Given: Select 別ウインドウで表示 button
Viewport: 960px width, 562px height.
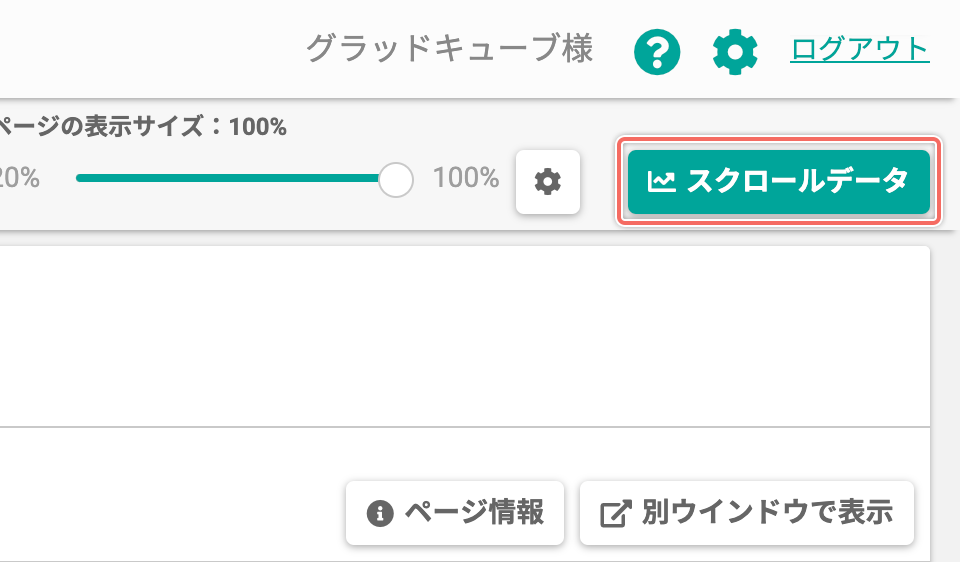Looking at the screenshot, I should (746, 512).
